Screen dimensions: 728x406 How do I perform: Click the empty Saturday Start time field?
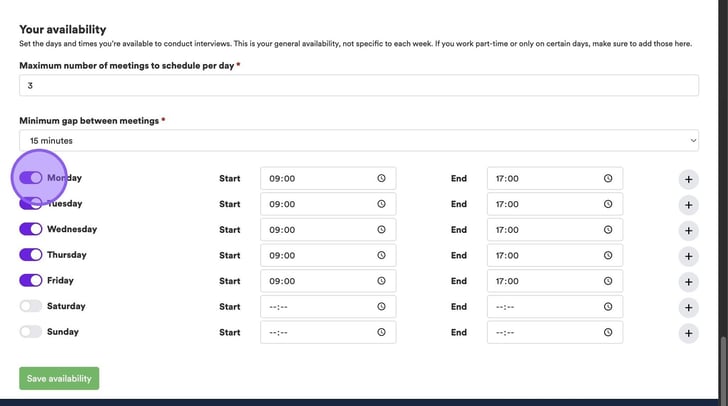tap(318, 307)
